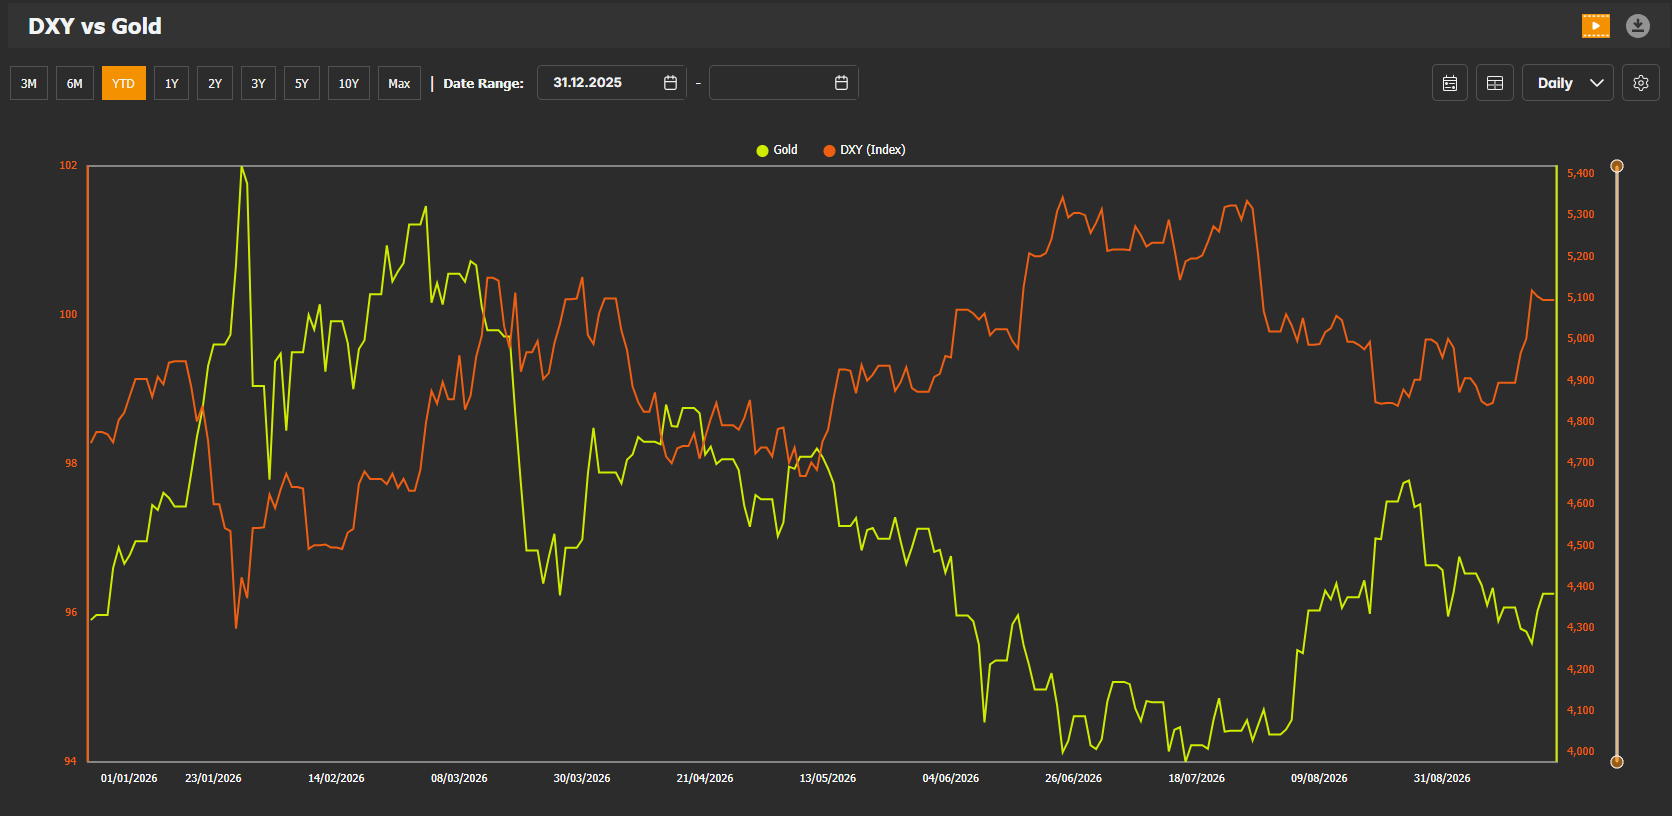Toggle the DXY (Index) series in legend

click(x=864, y=150)
